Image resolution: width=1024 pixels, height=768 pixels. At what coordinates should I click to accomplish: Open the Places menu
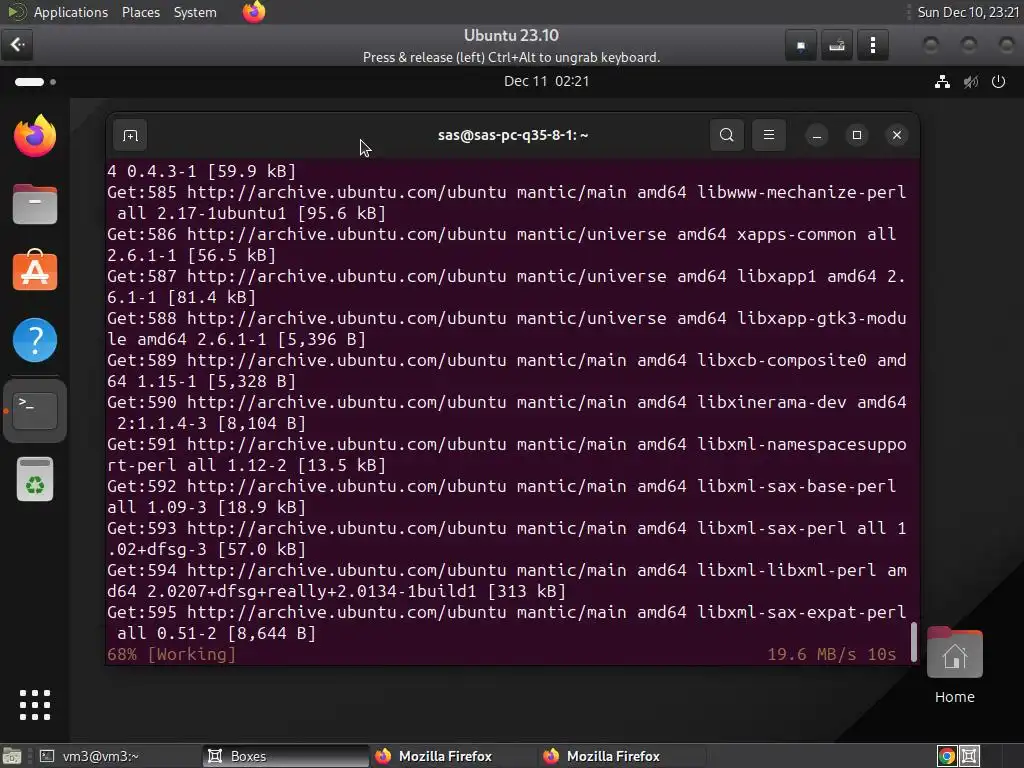point(140,12)
